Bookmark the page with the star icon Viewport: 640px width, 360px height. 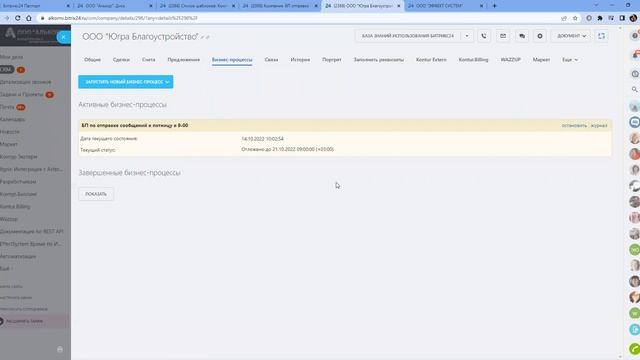pos(575,18)
